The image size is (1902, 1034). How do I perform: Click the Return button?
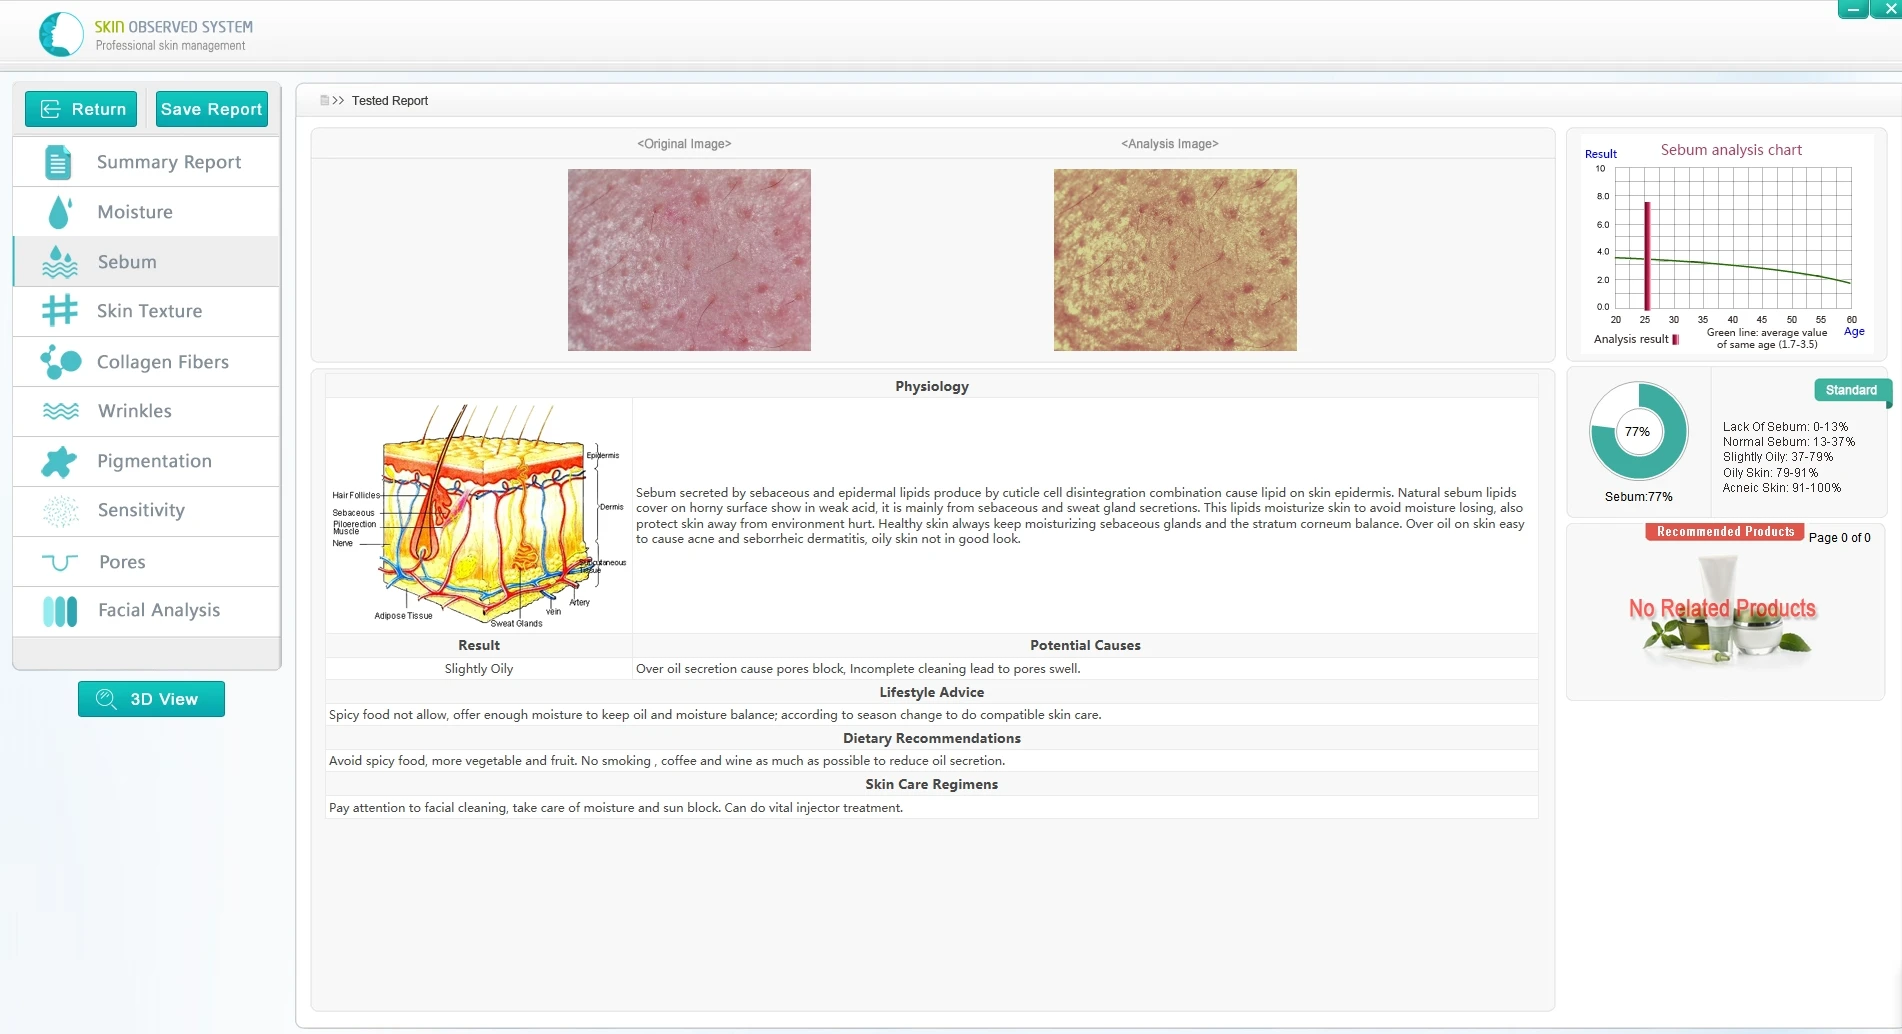click(81, 108)
